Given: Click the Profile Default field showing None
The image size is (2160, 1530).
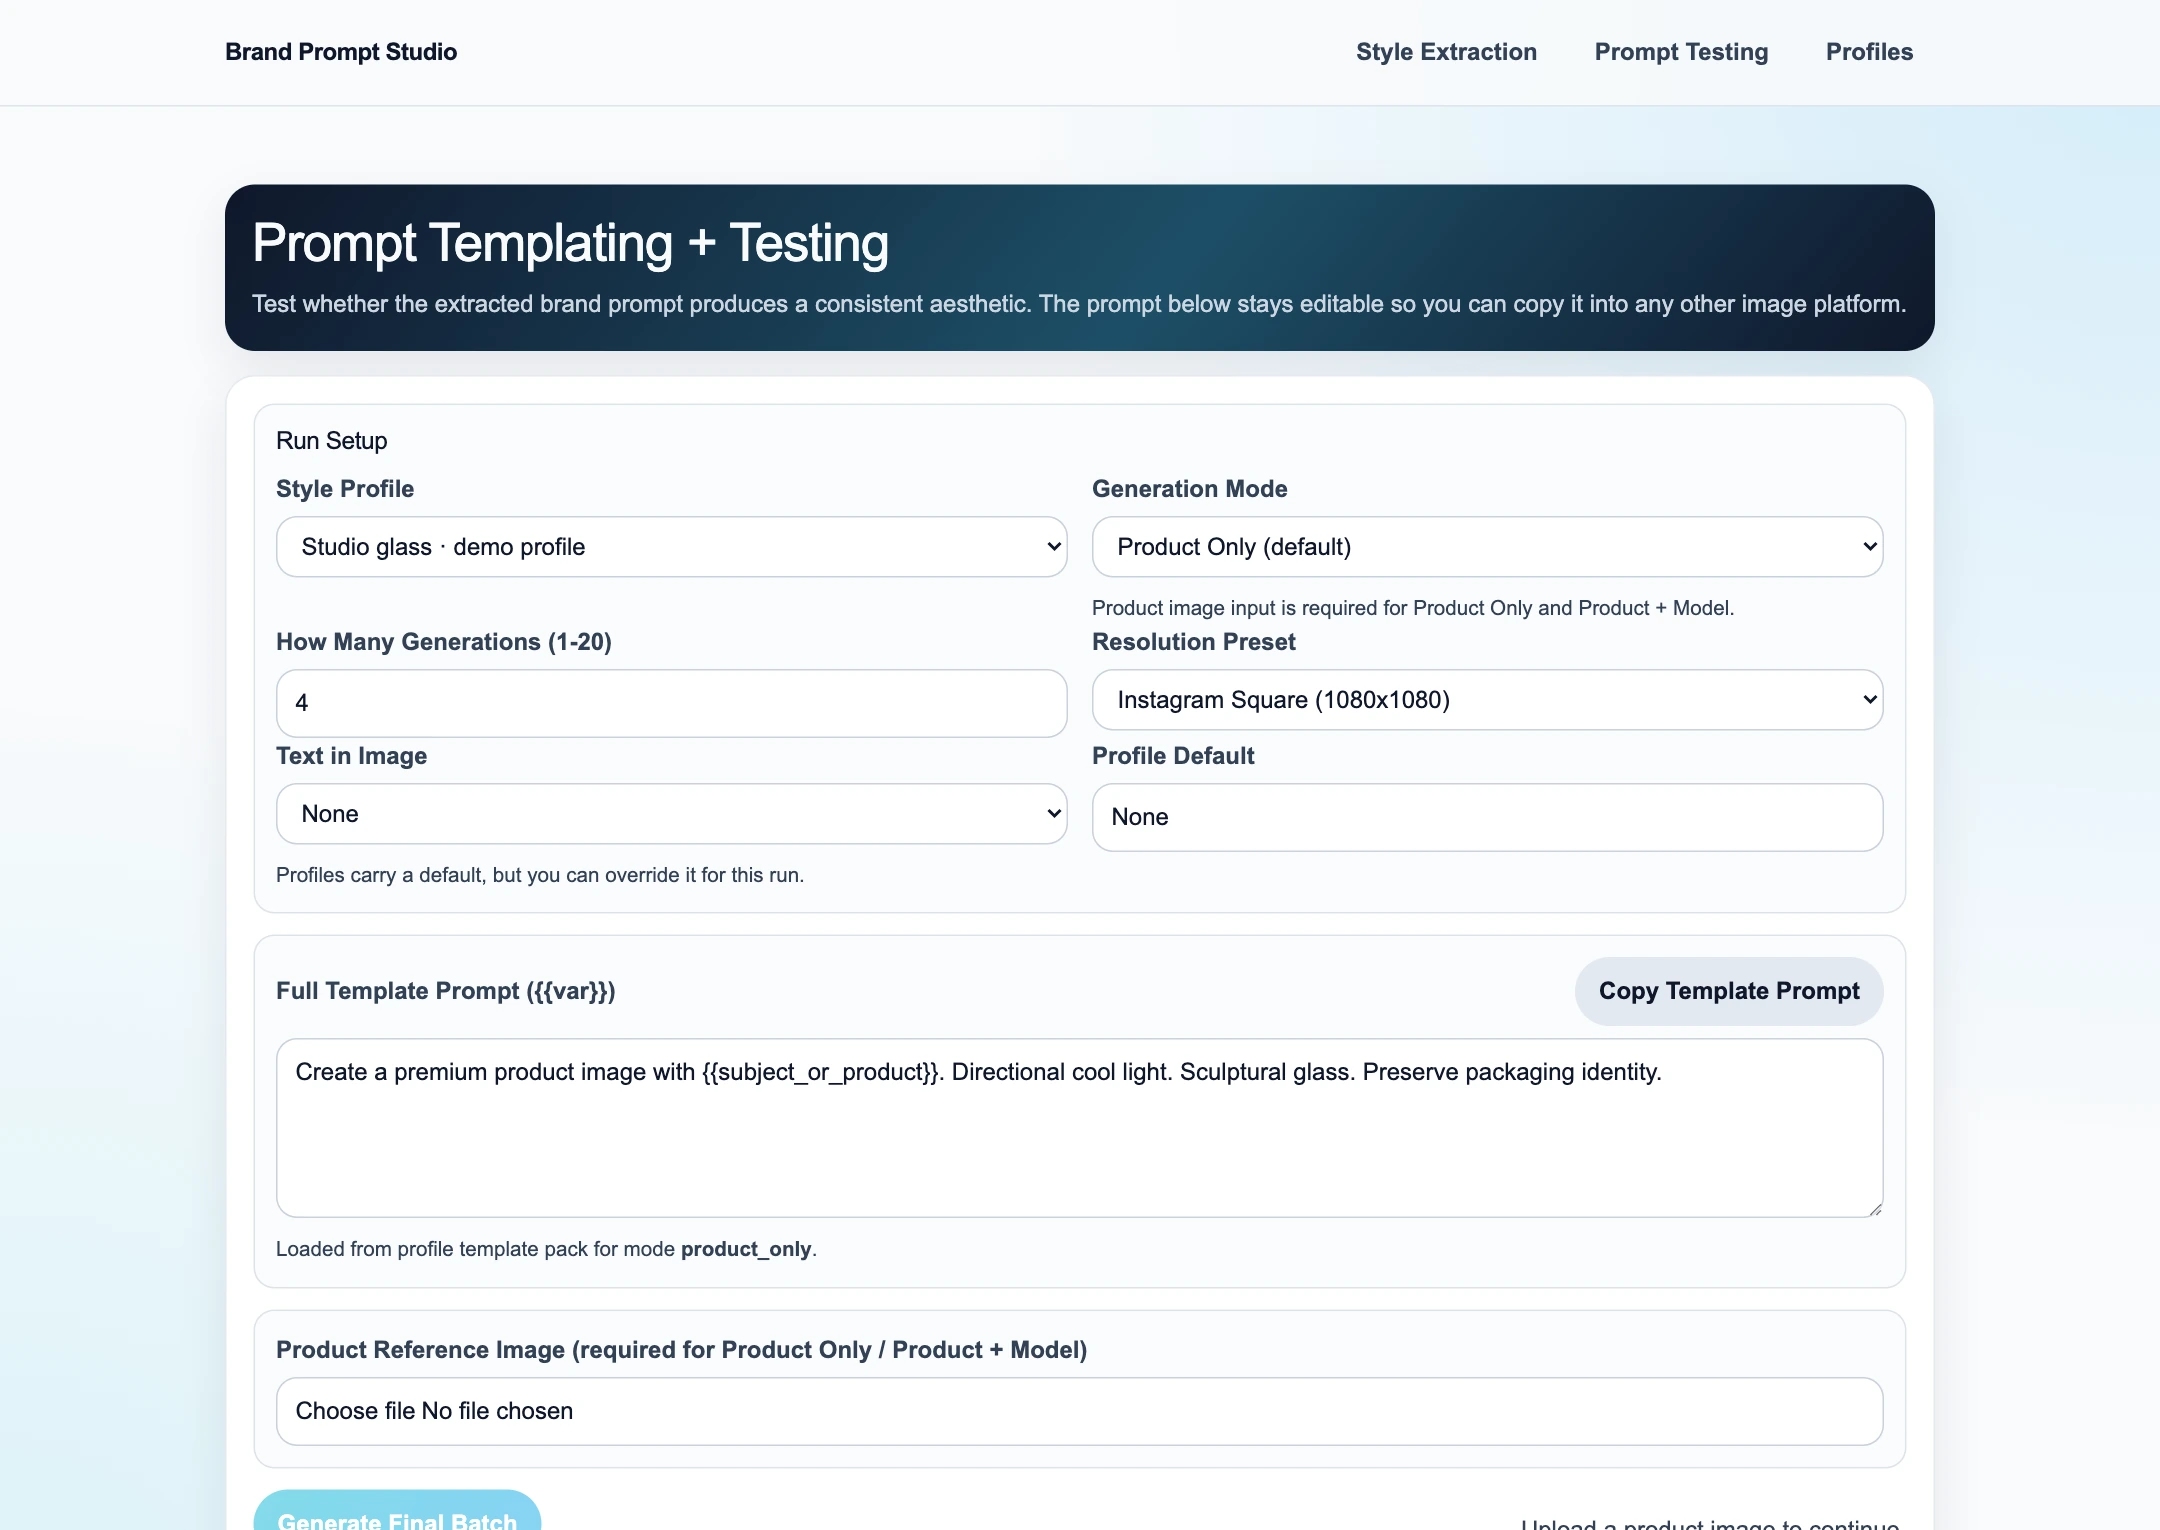Looking at the screenshot, I should 1488,817.
